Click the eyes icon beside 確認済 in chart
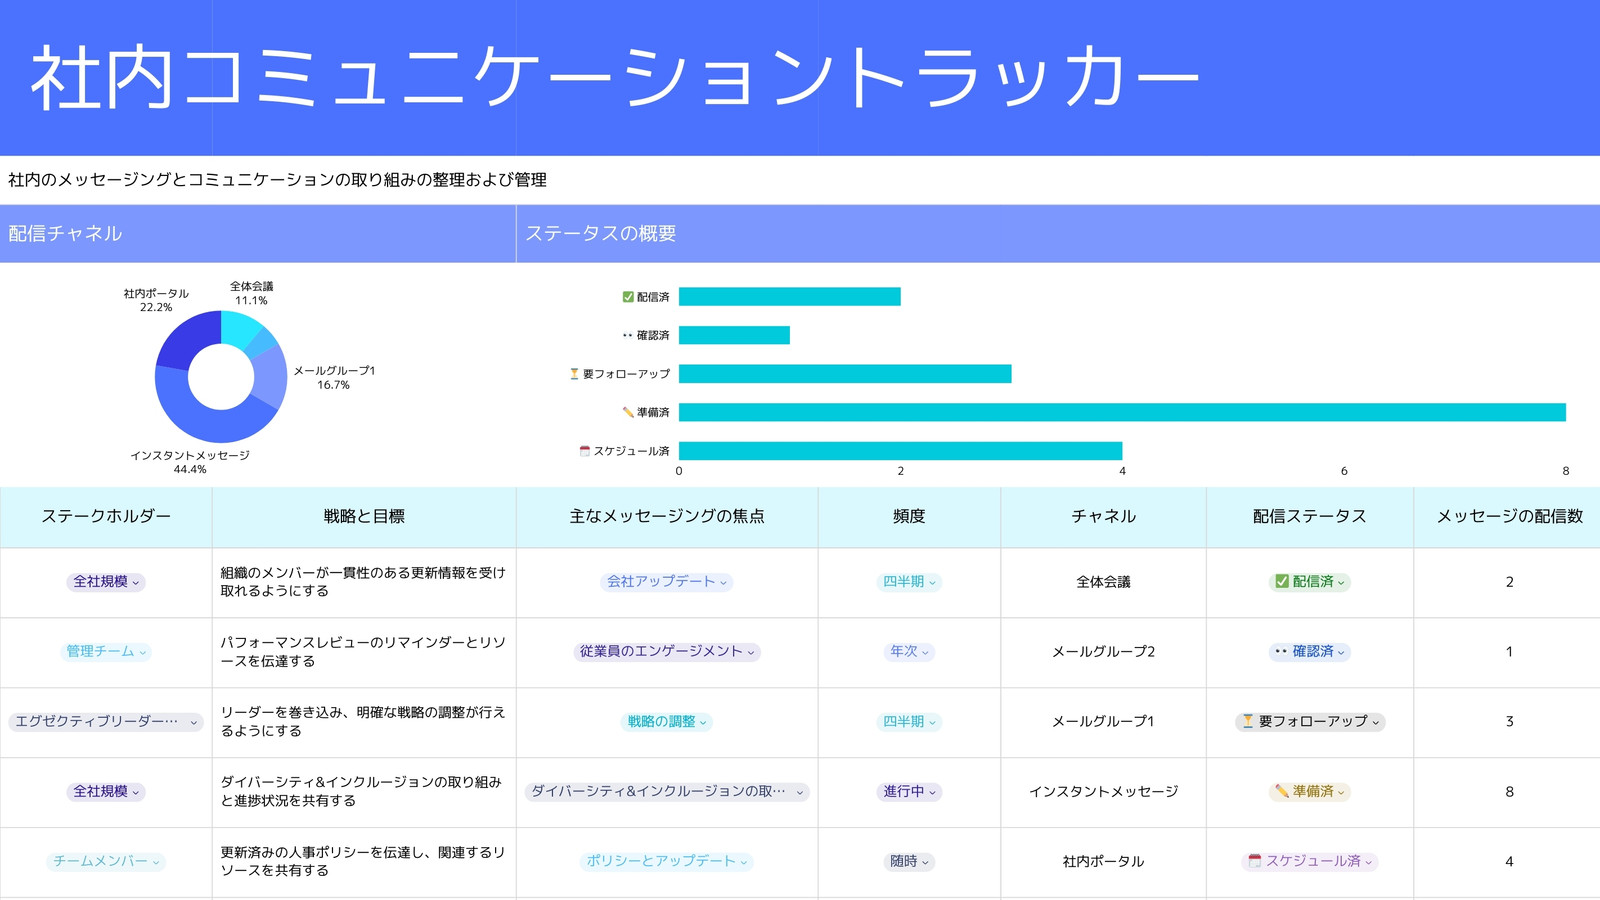This screenshot has width=1600, height=900. click(x=628, y=335)
